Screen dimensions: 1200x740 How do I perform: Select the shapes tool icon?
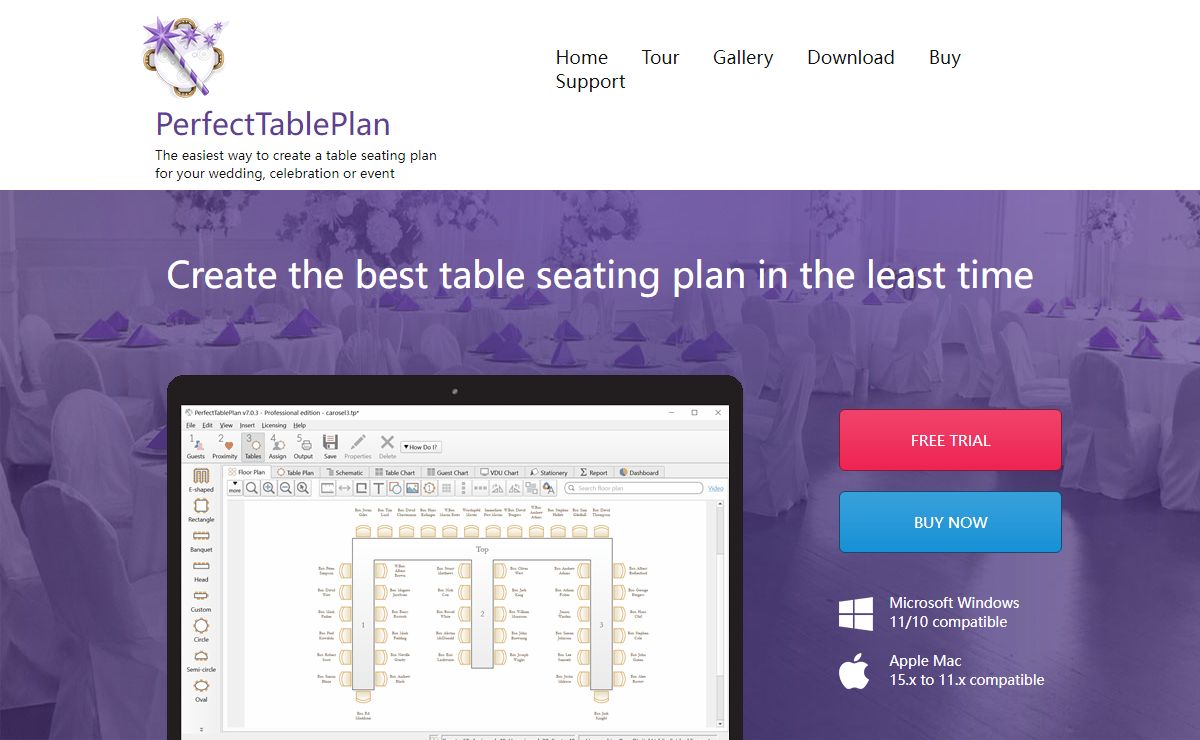tap(394, 488)
